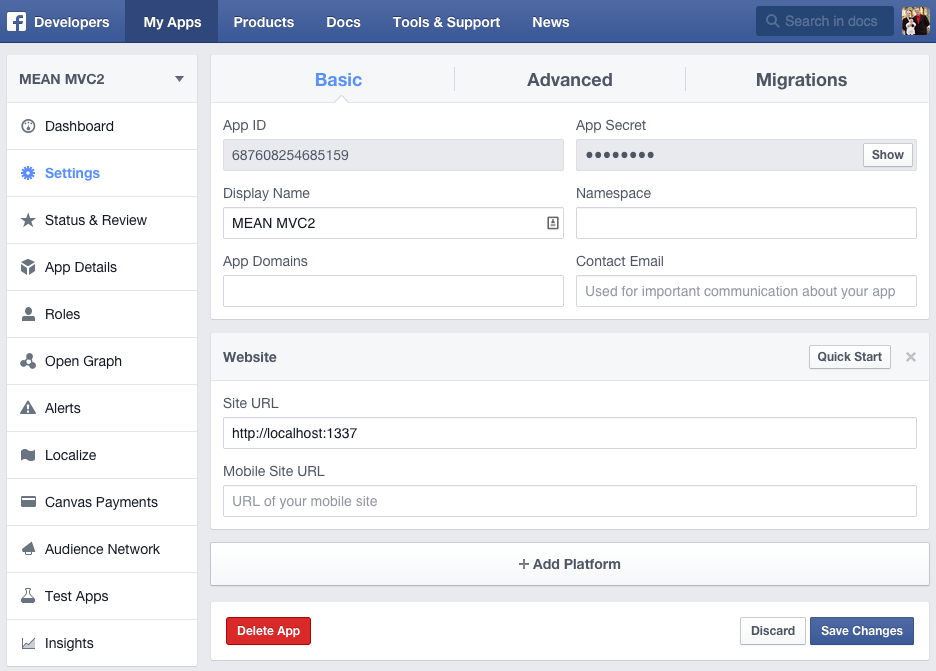The width and height of the screenshot is (936, 671).
Task: Select Settings in the sidebar
Action: pos(102,173)
